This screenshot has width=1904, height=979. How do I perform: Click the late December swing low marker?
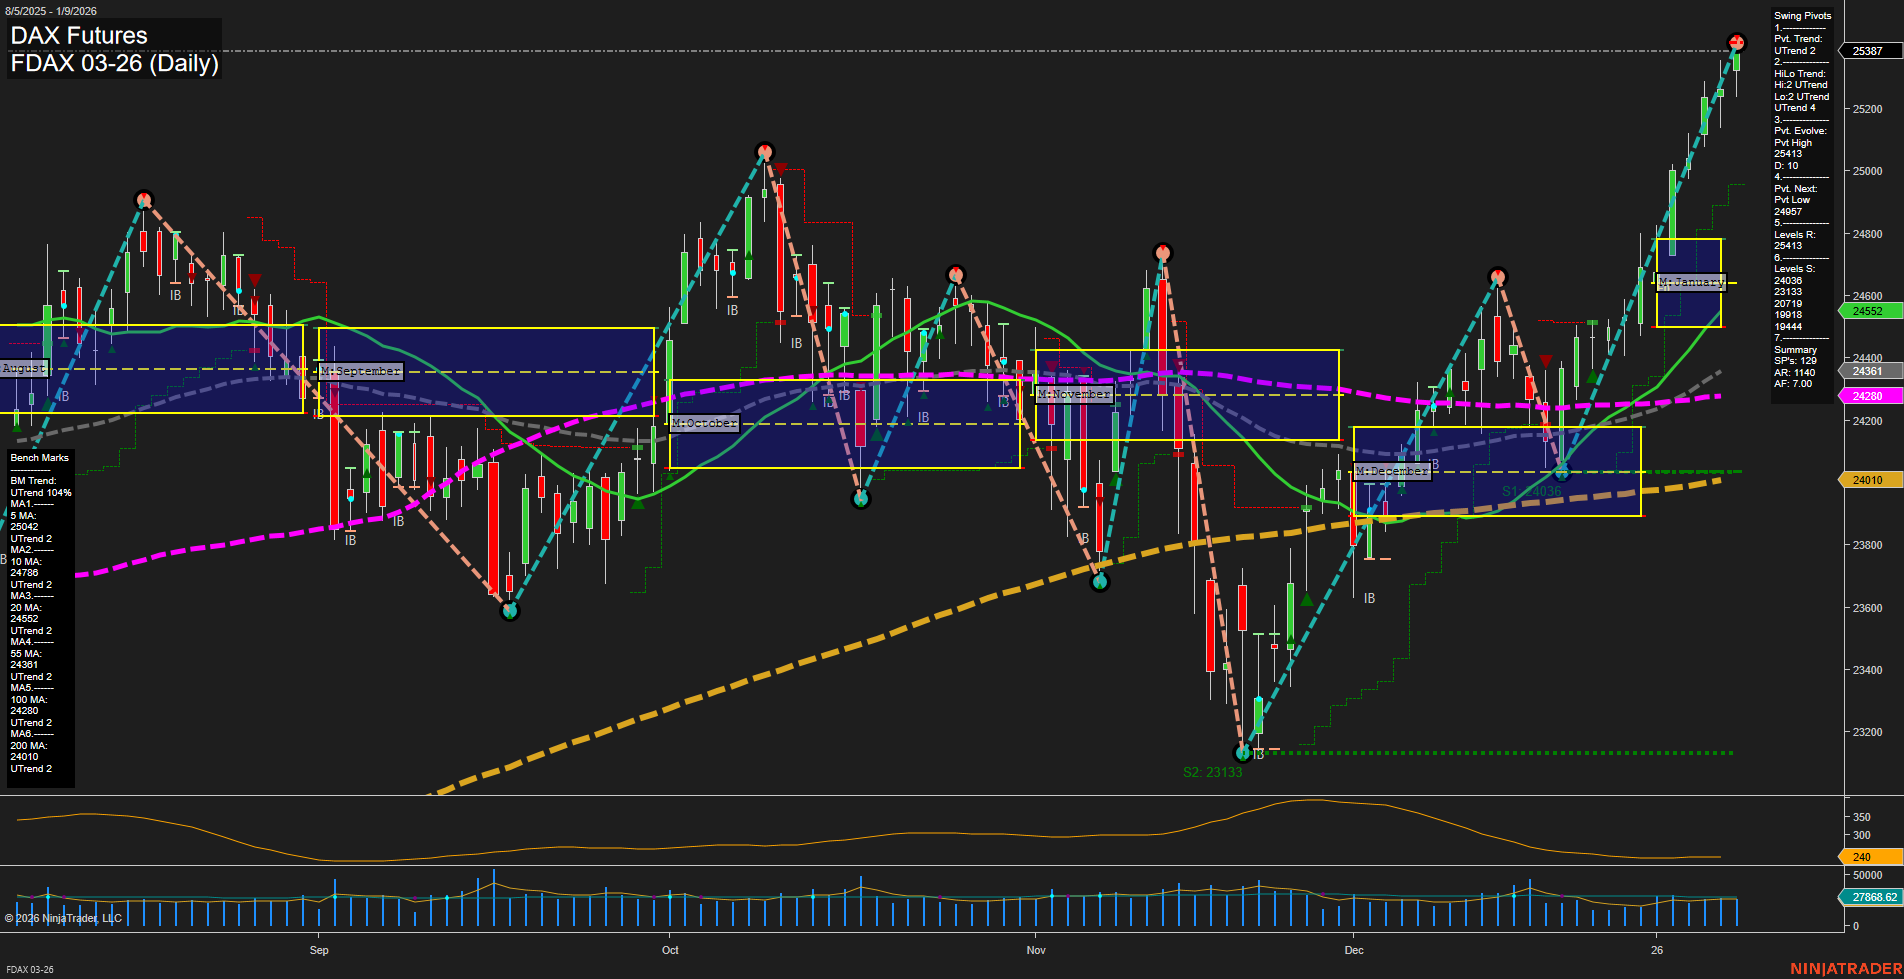click(x=1562, y=471)
